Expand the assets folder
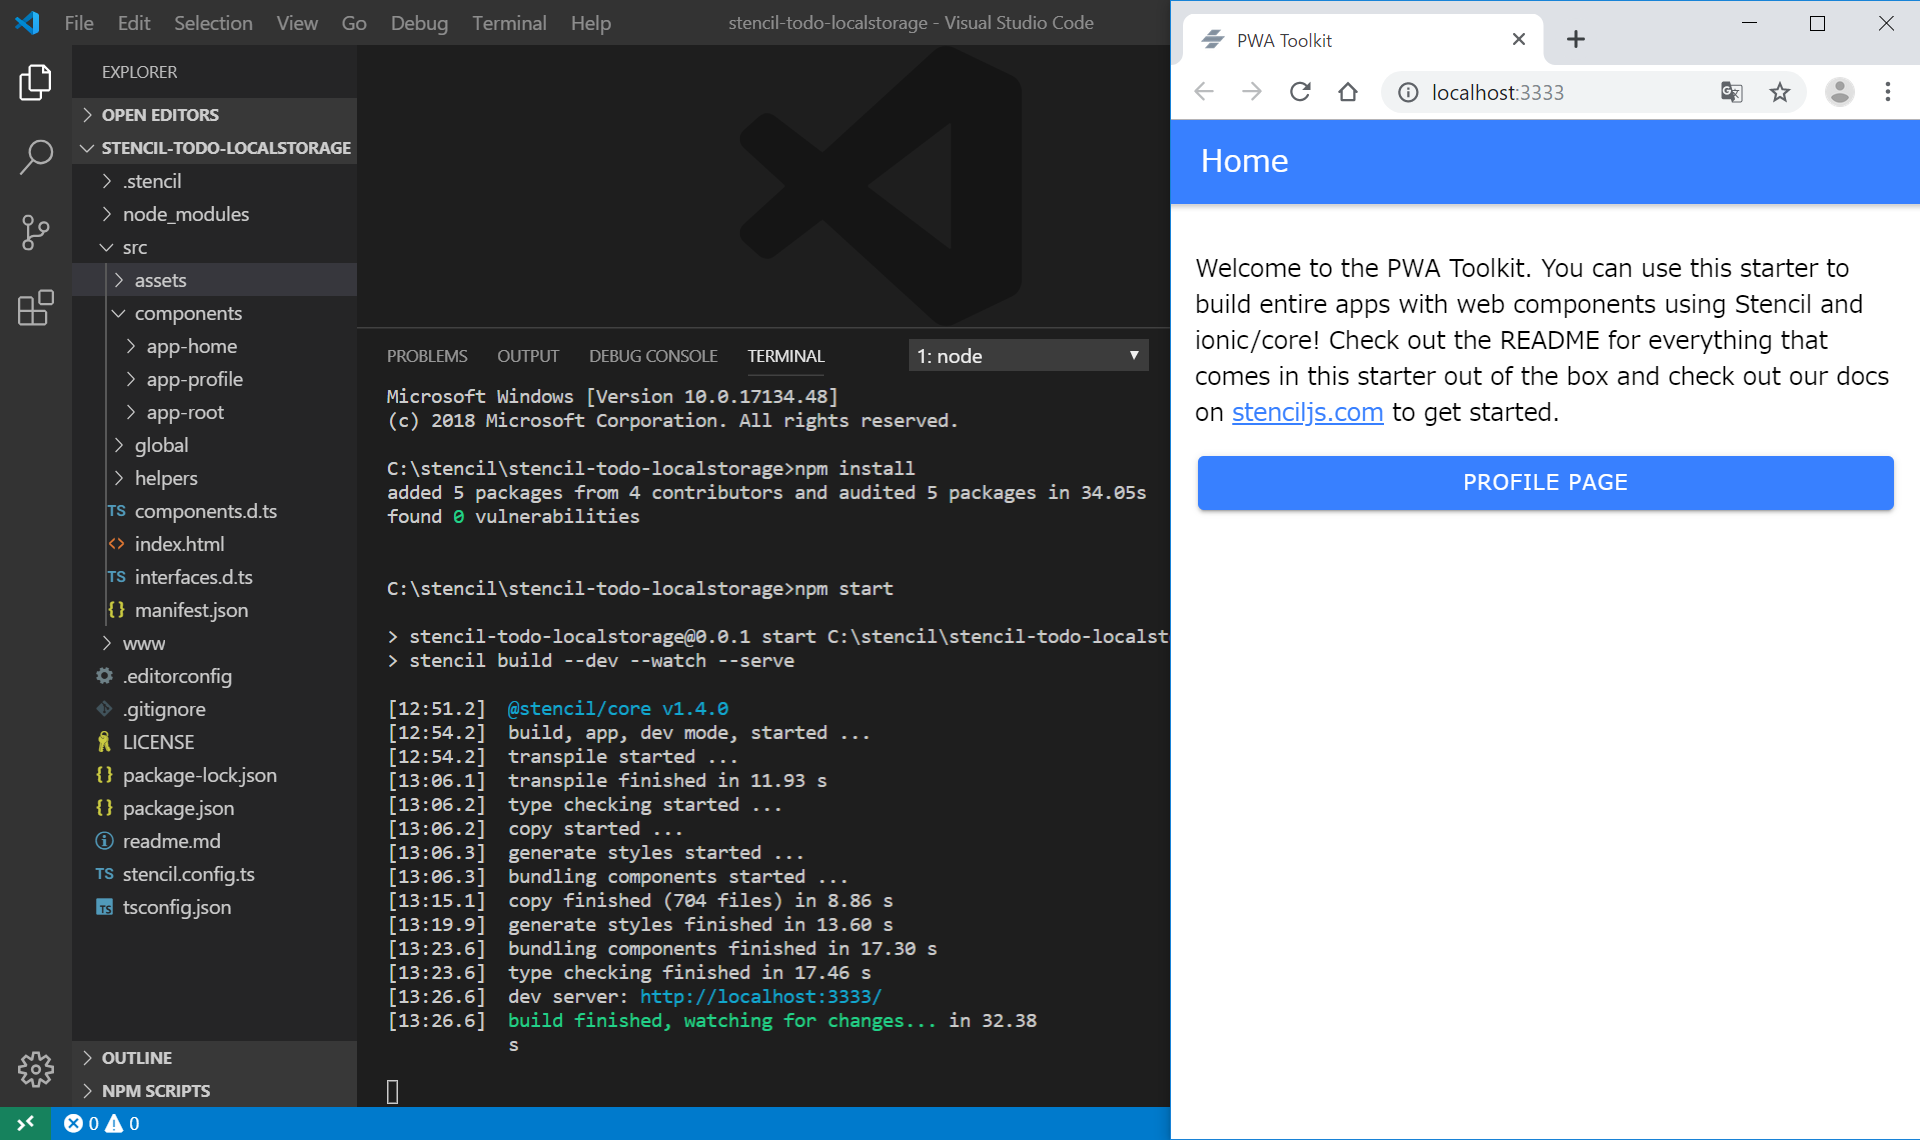Image resolution: width=1920 pixels, height=1140 pixels. [x=214, y=279]
